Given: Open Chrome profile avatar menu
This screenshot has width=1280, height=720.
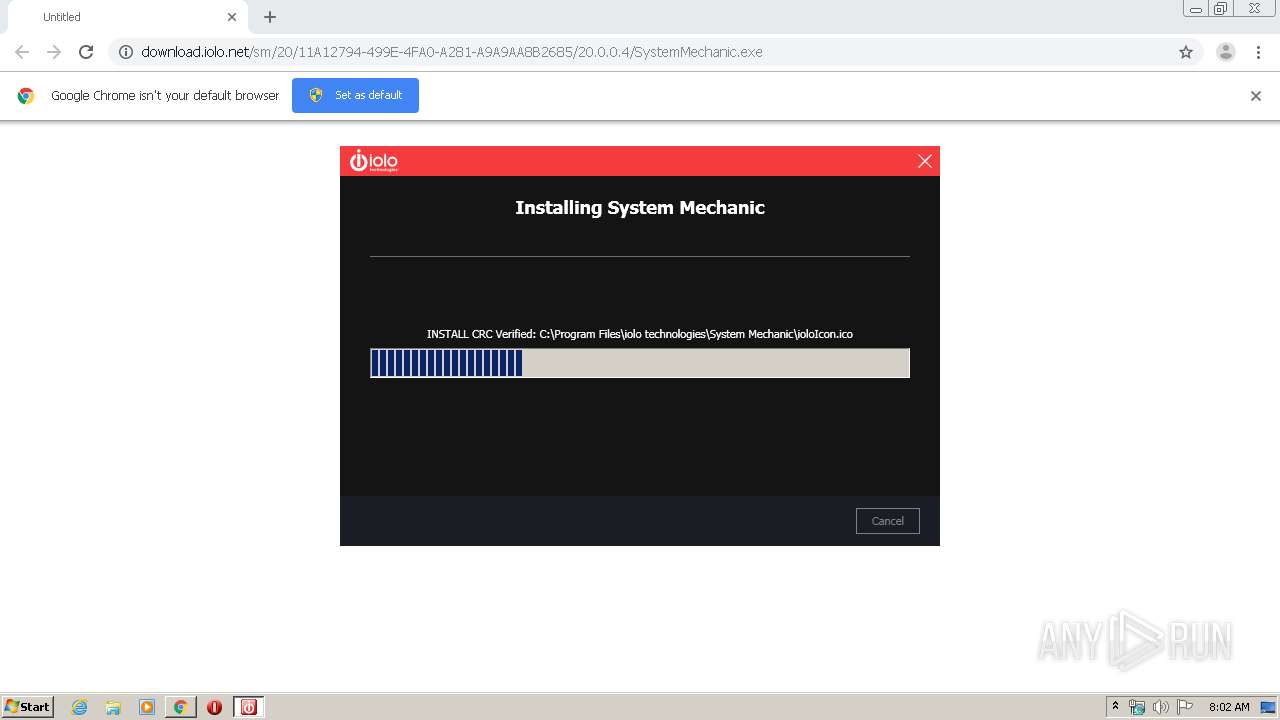Looking at the screenshot, I should click(x=1226, y=52).
